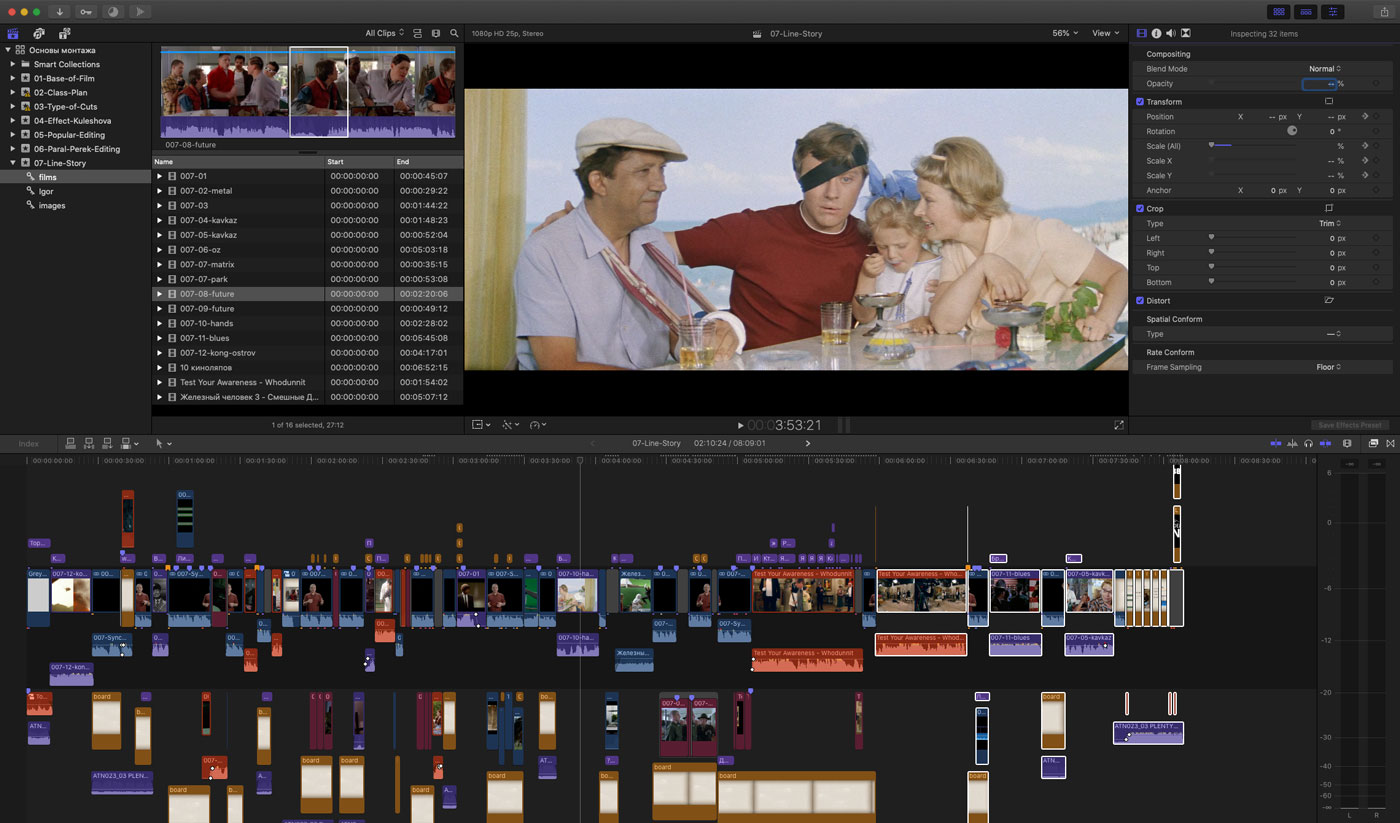Open the Transitions browser button
1400x823 pixels.
(x=1390, y=443)
